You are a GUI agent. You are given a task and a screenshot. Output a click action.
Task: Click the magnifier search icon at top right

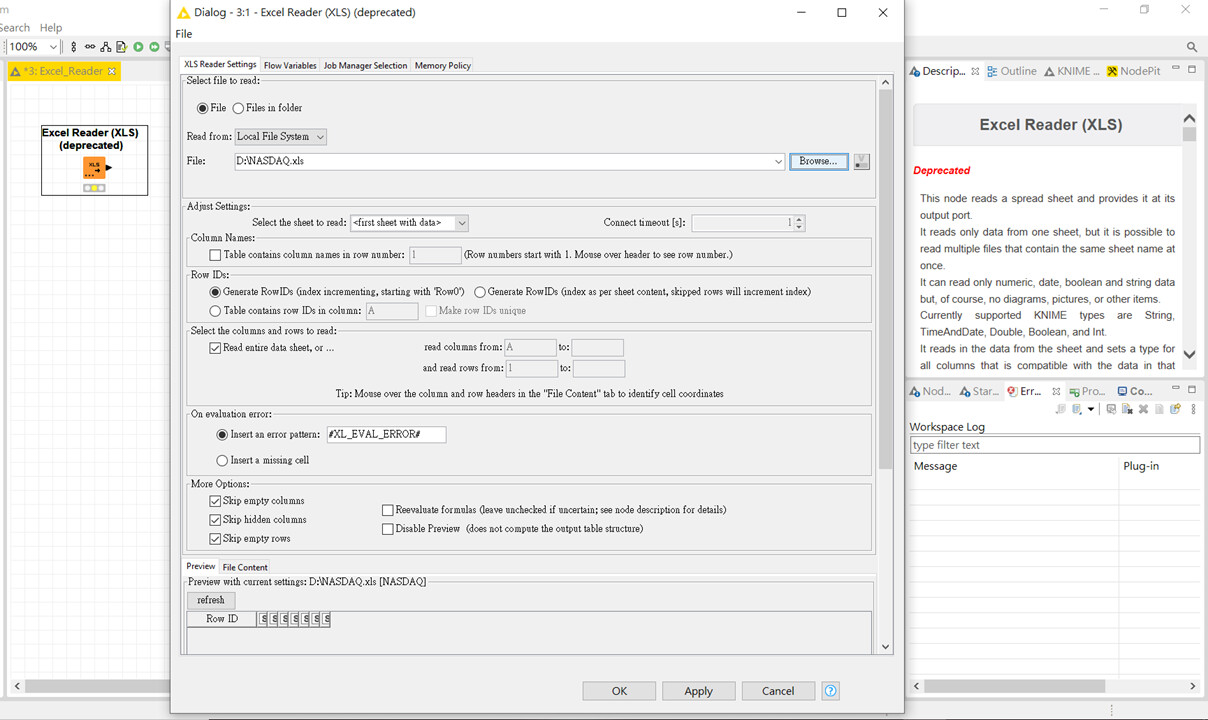pos(1191,47)
